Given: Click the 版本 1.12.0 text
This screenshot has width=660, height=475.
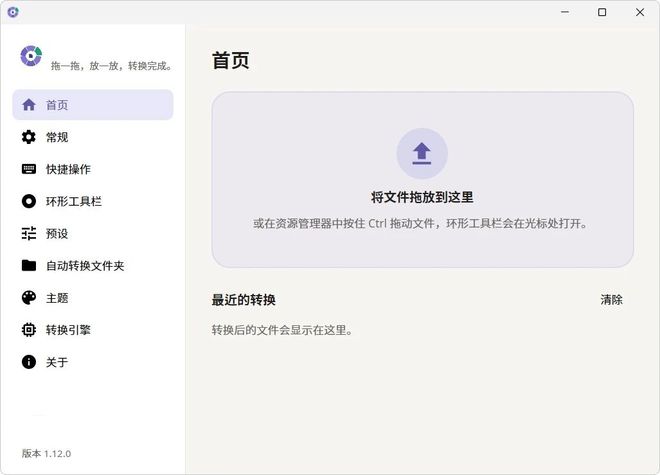Looking at the screenshot, I should tap(46, 454).
